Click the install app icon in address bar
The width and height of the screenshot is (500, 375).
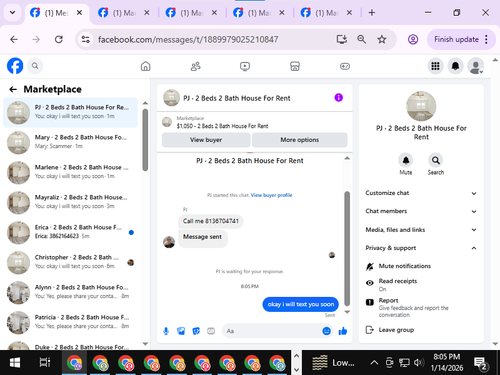coord(342,39)
